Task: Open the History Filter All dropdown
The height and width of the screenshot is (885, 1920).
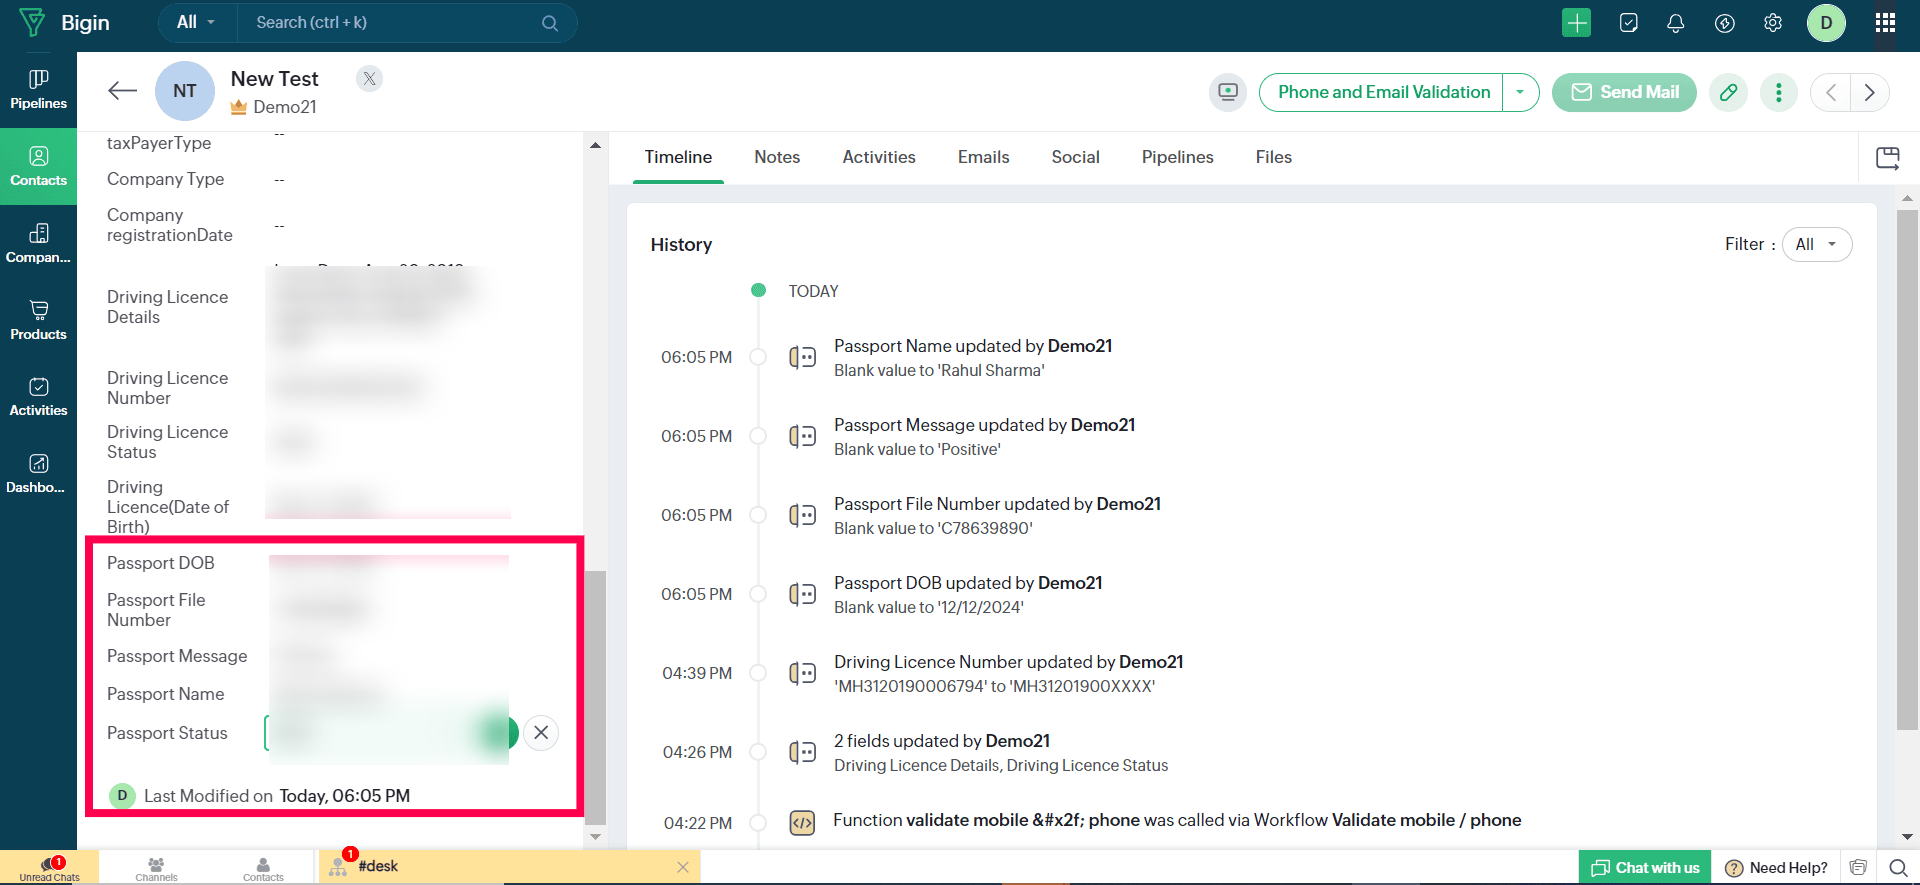Action: tap(1816, 244)
